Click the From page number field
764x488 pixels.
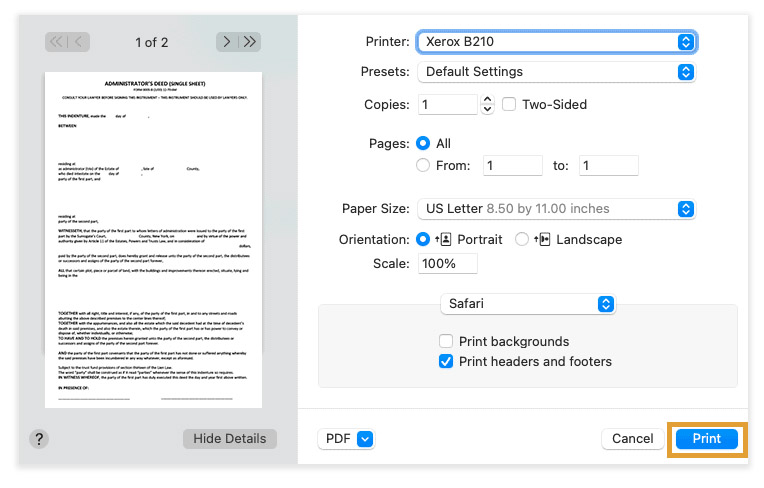[x=513, y=166]
